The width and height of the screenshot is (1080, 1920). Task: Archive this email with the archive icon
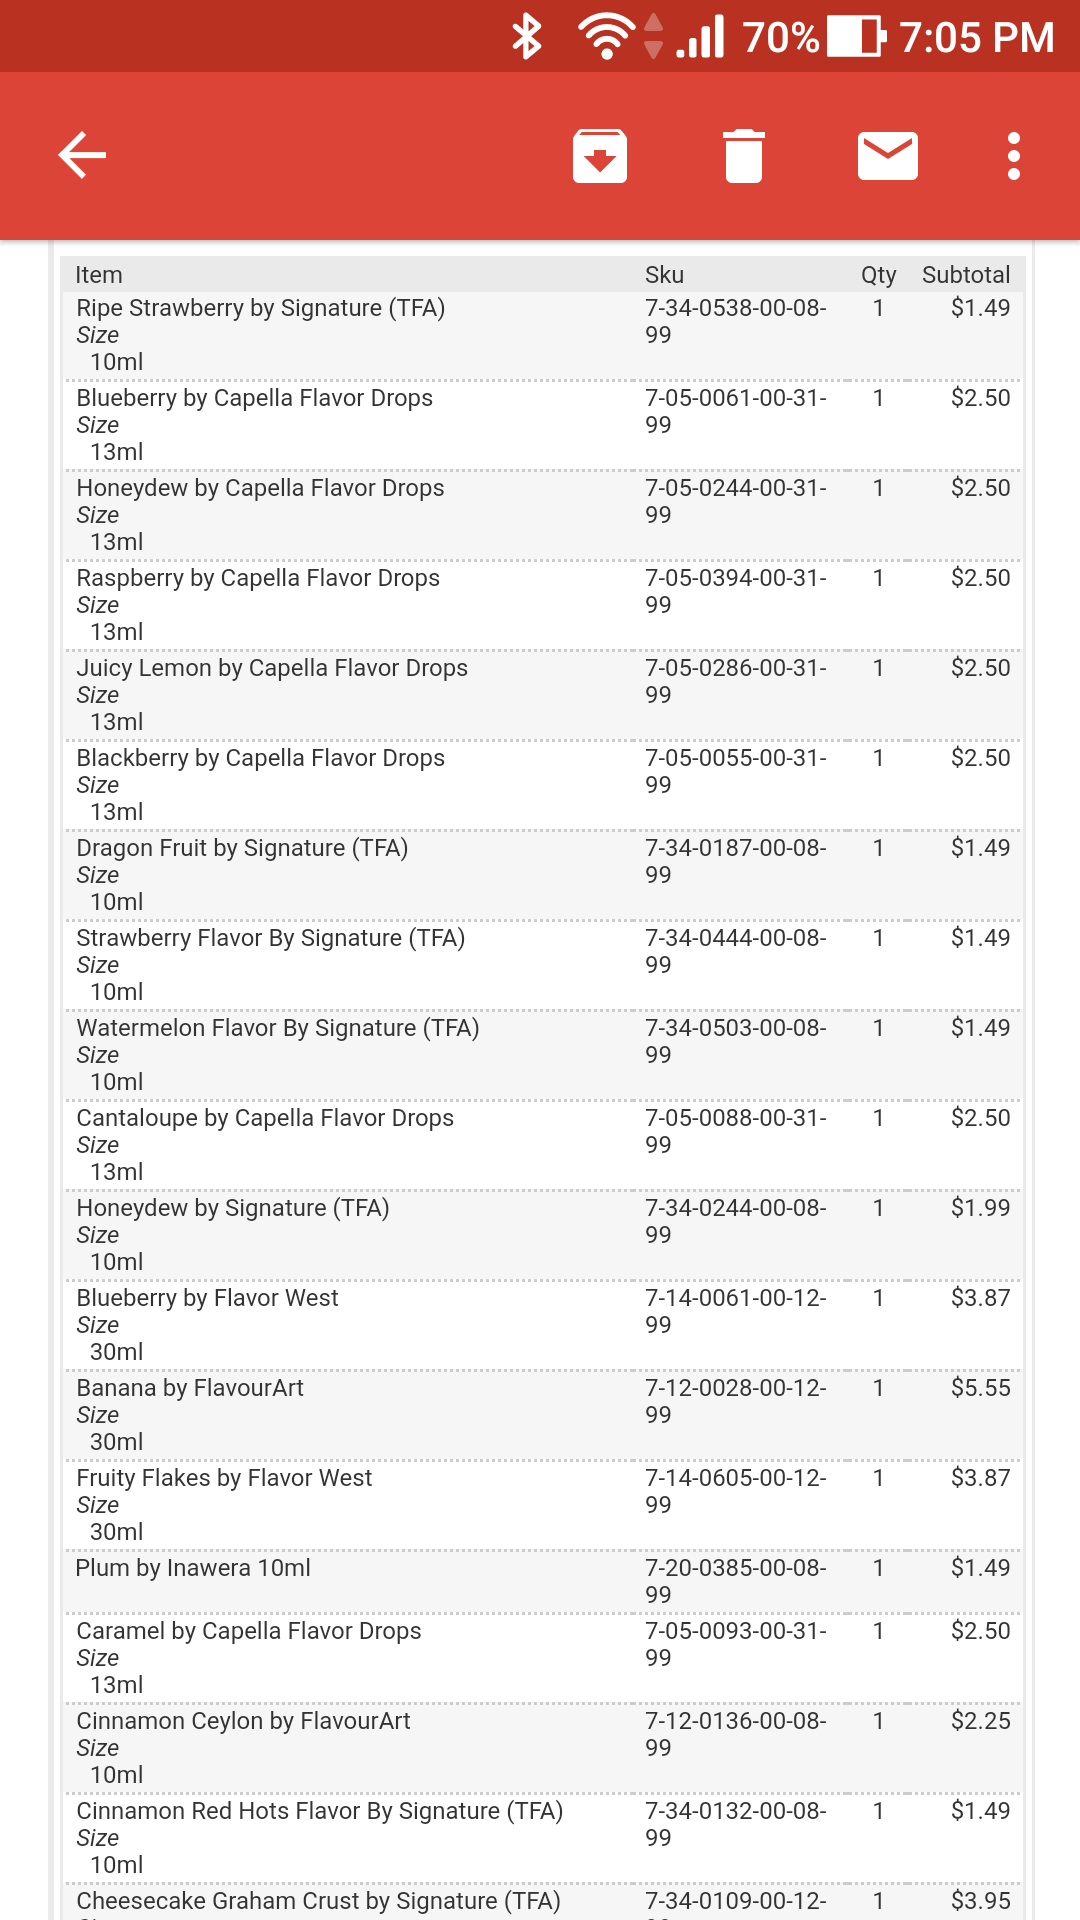tap(600, 156)
